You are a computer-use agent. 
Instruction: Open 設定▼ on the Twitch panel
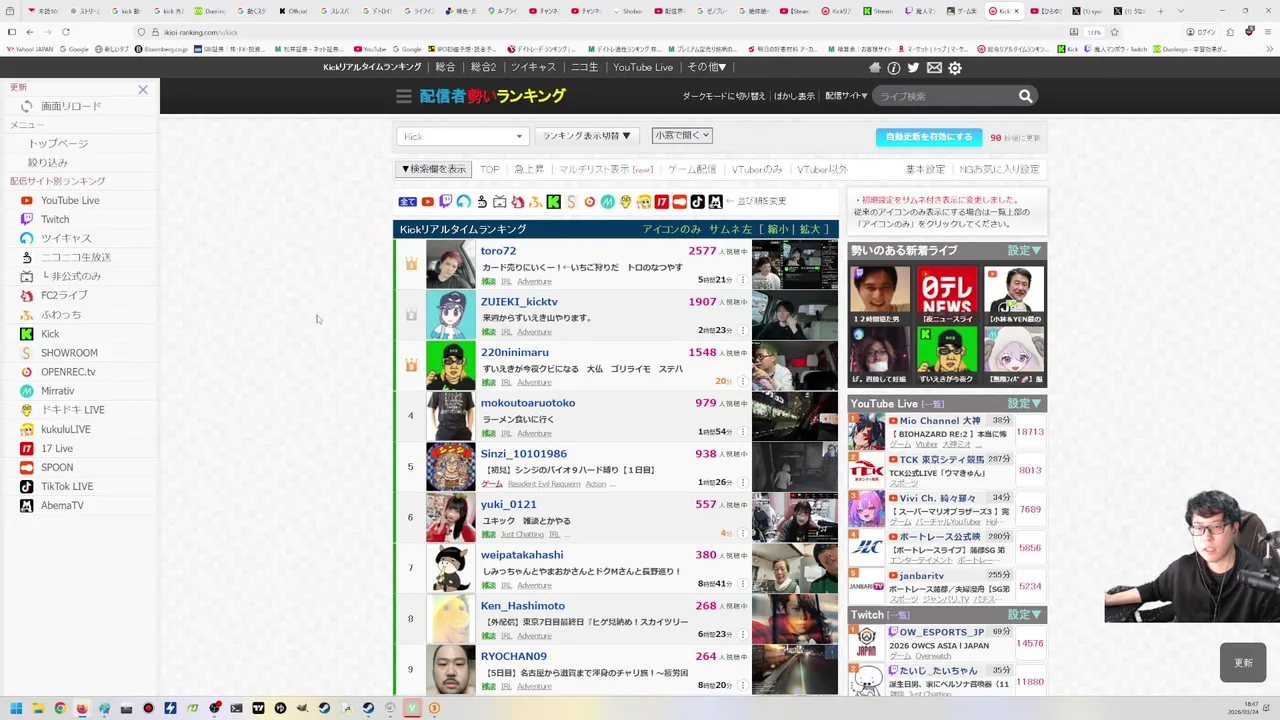pyautogui.click(x=1025, y=615)
